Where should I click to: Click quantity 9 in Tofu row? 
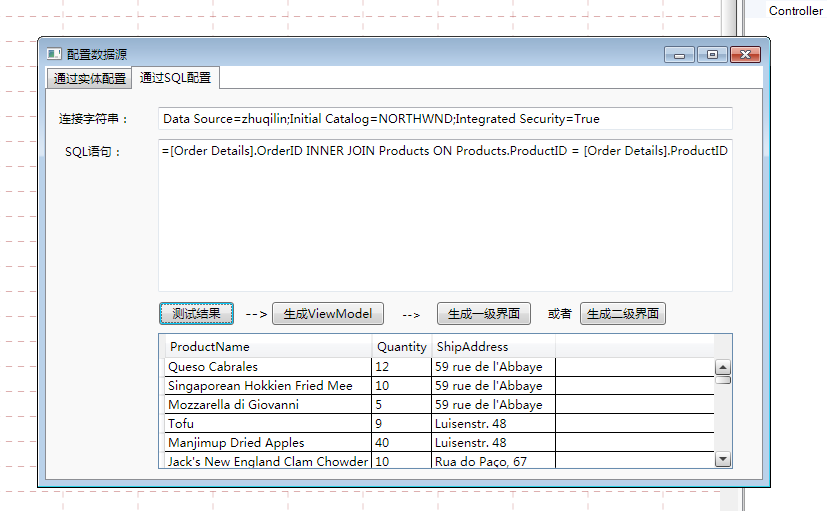tap(402, 423)
